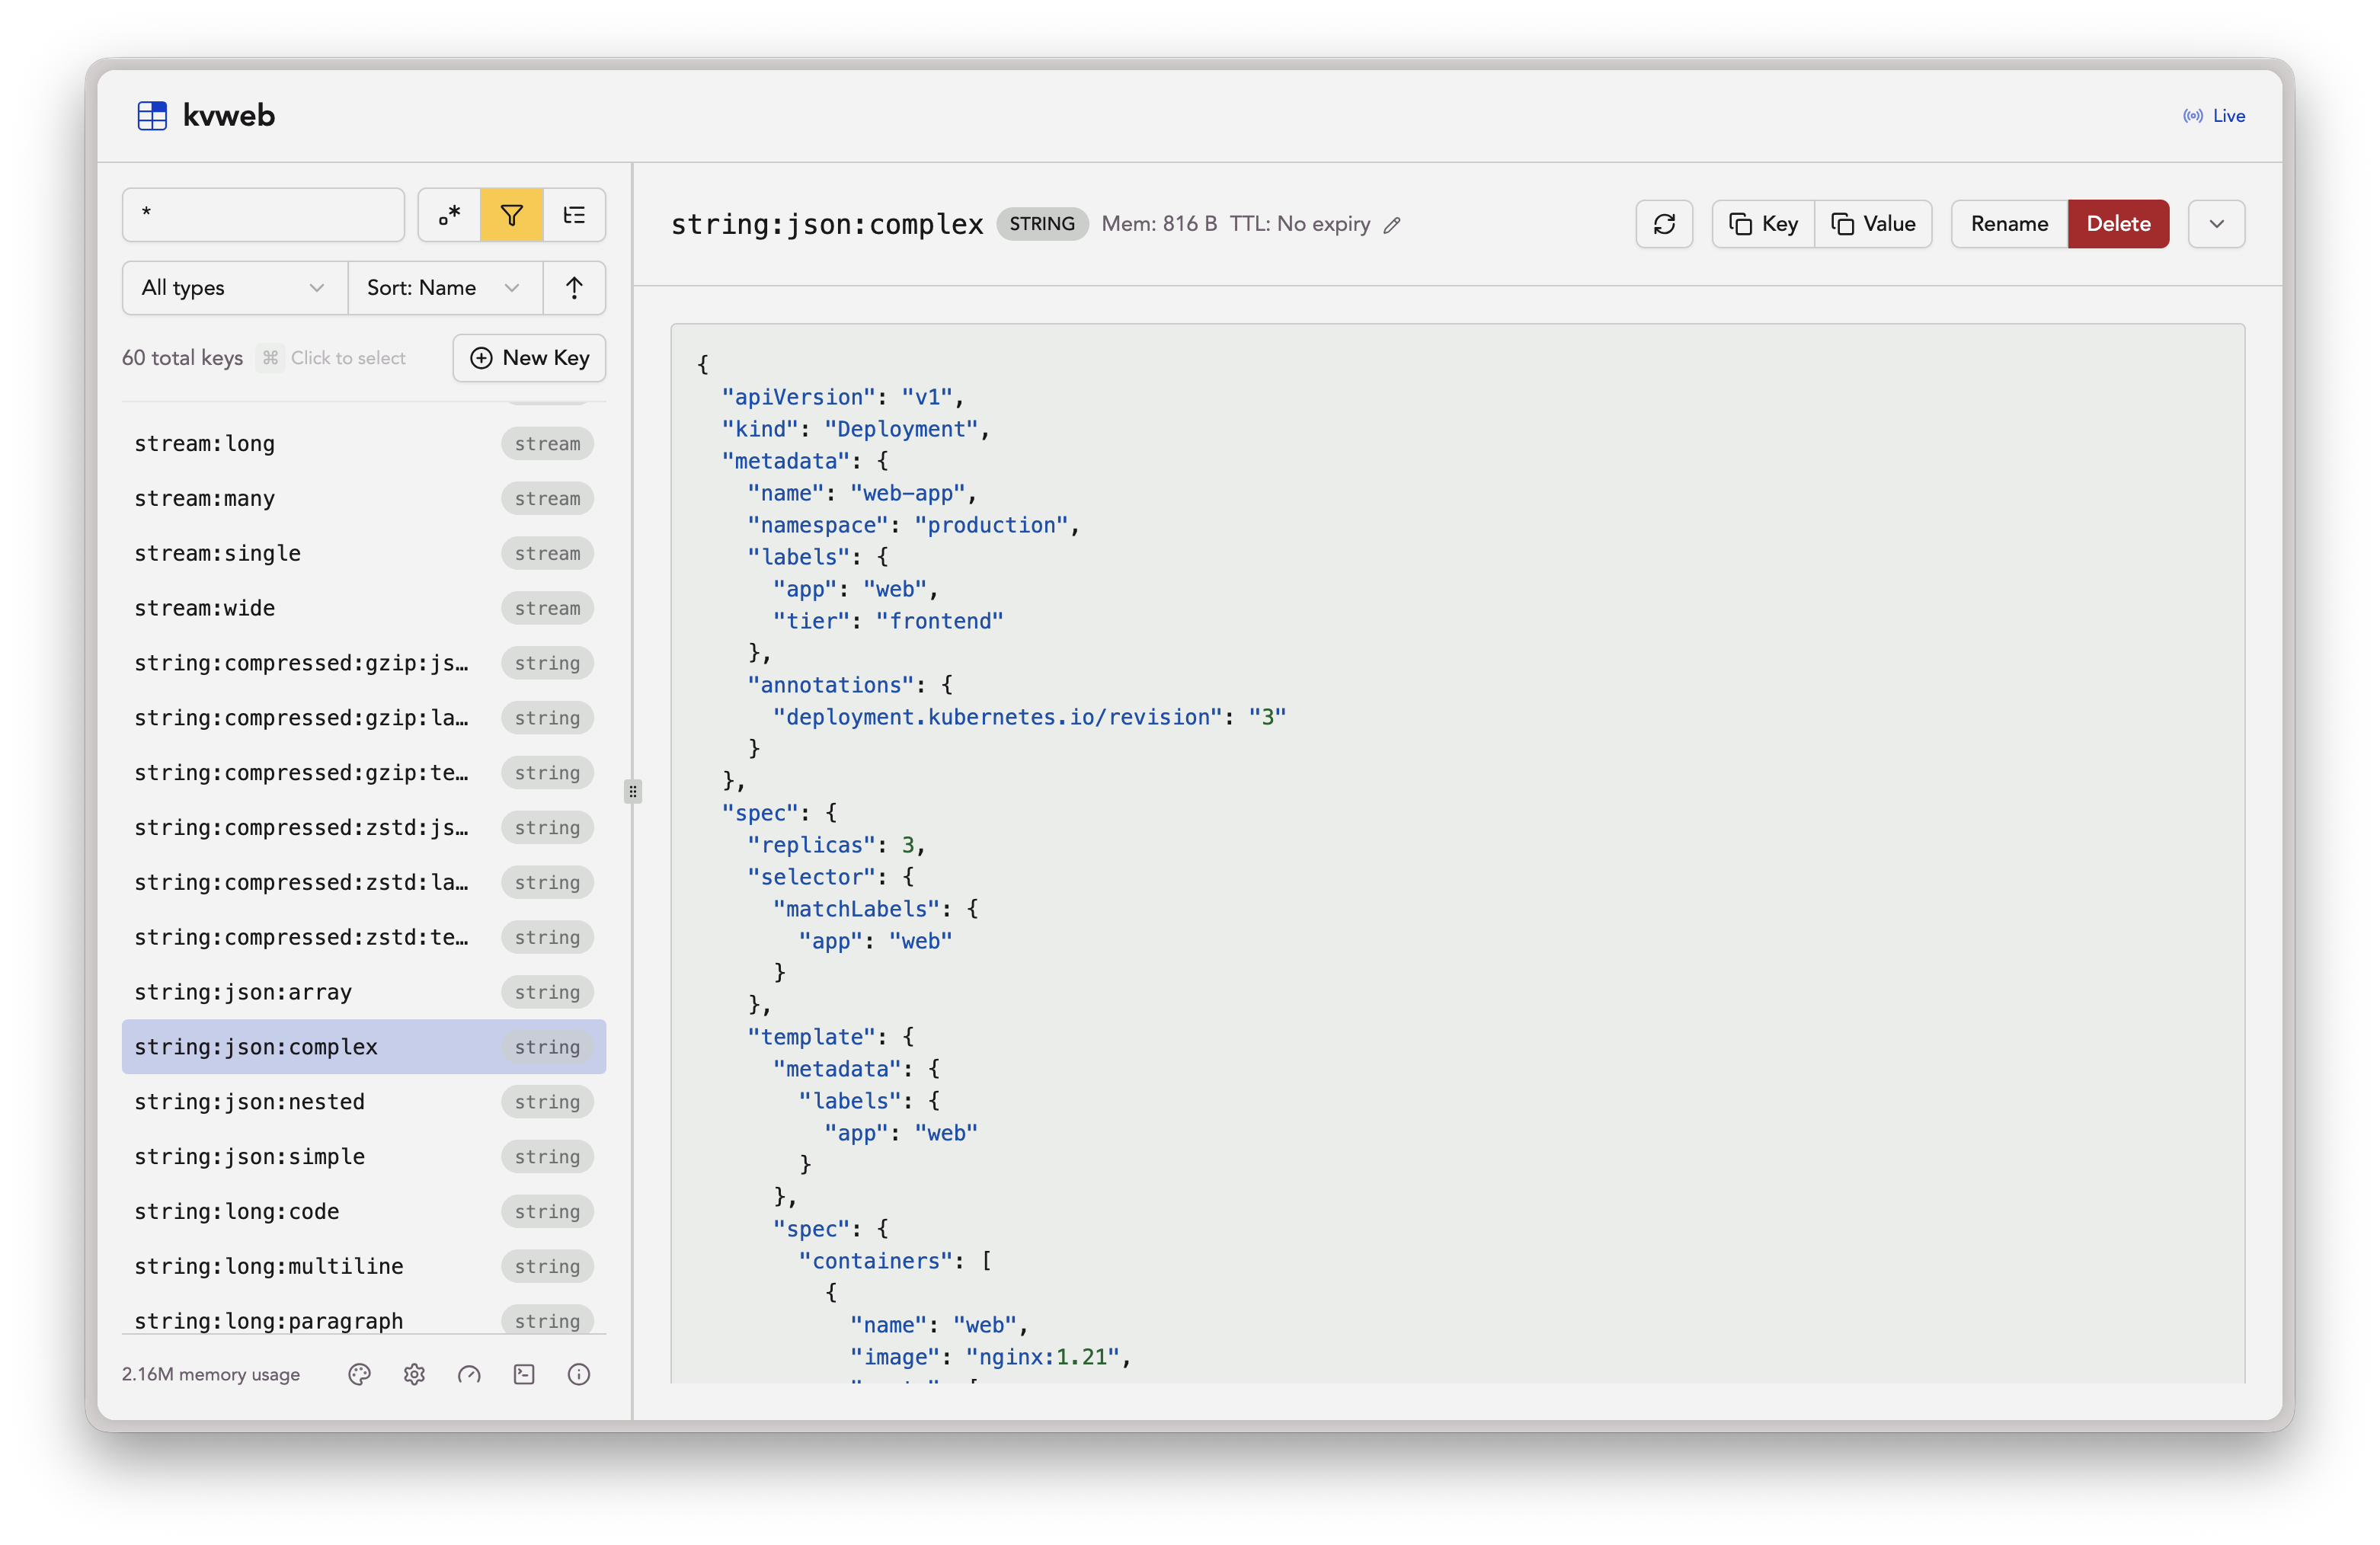
Task: Click the sidebar resize handle
Action: click(x=632, y=792)
